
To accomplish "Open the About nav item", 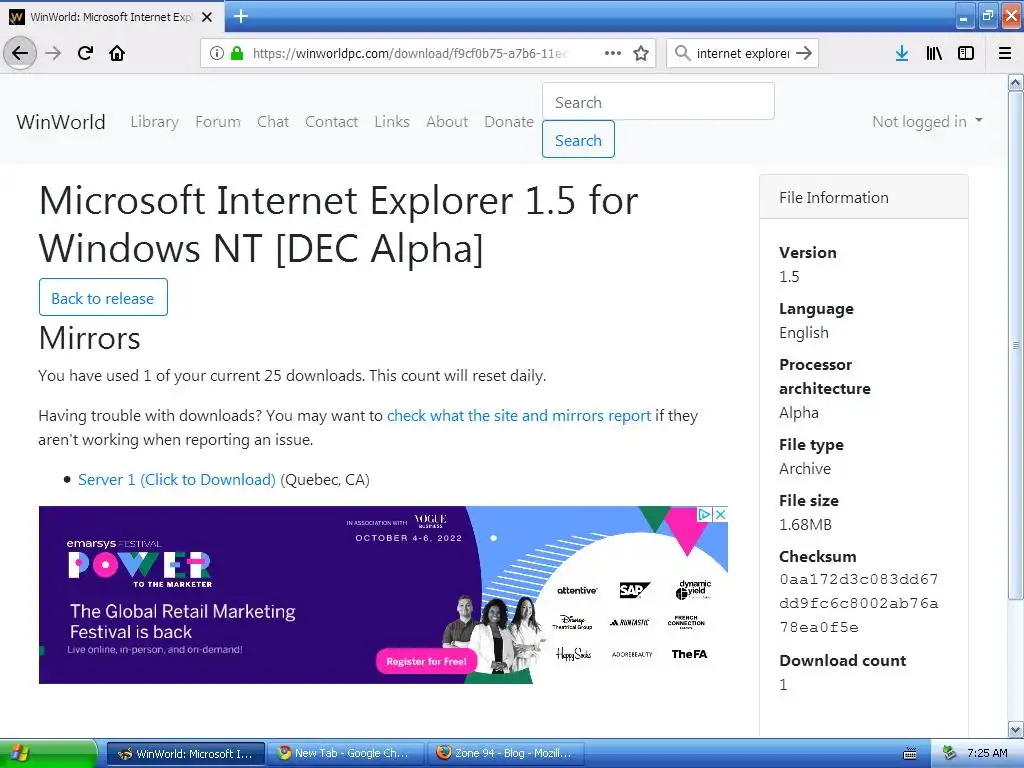I will [x=447, y=121].
